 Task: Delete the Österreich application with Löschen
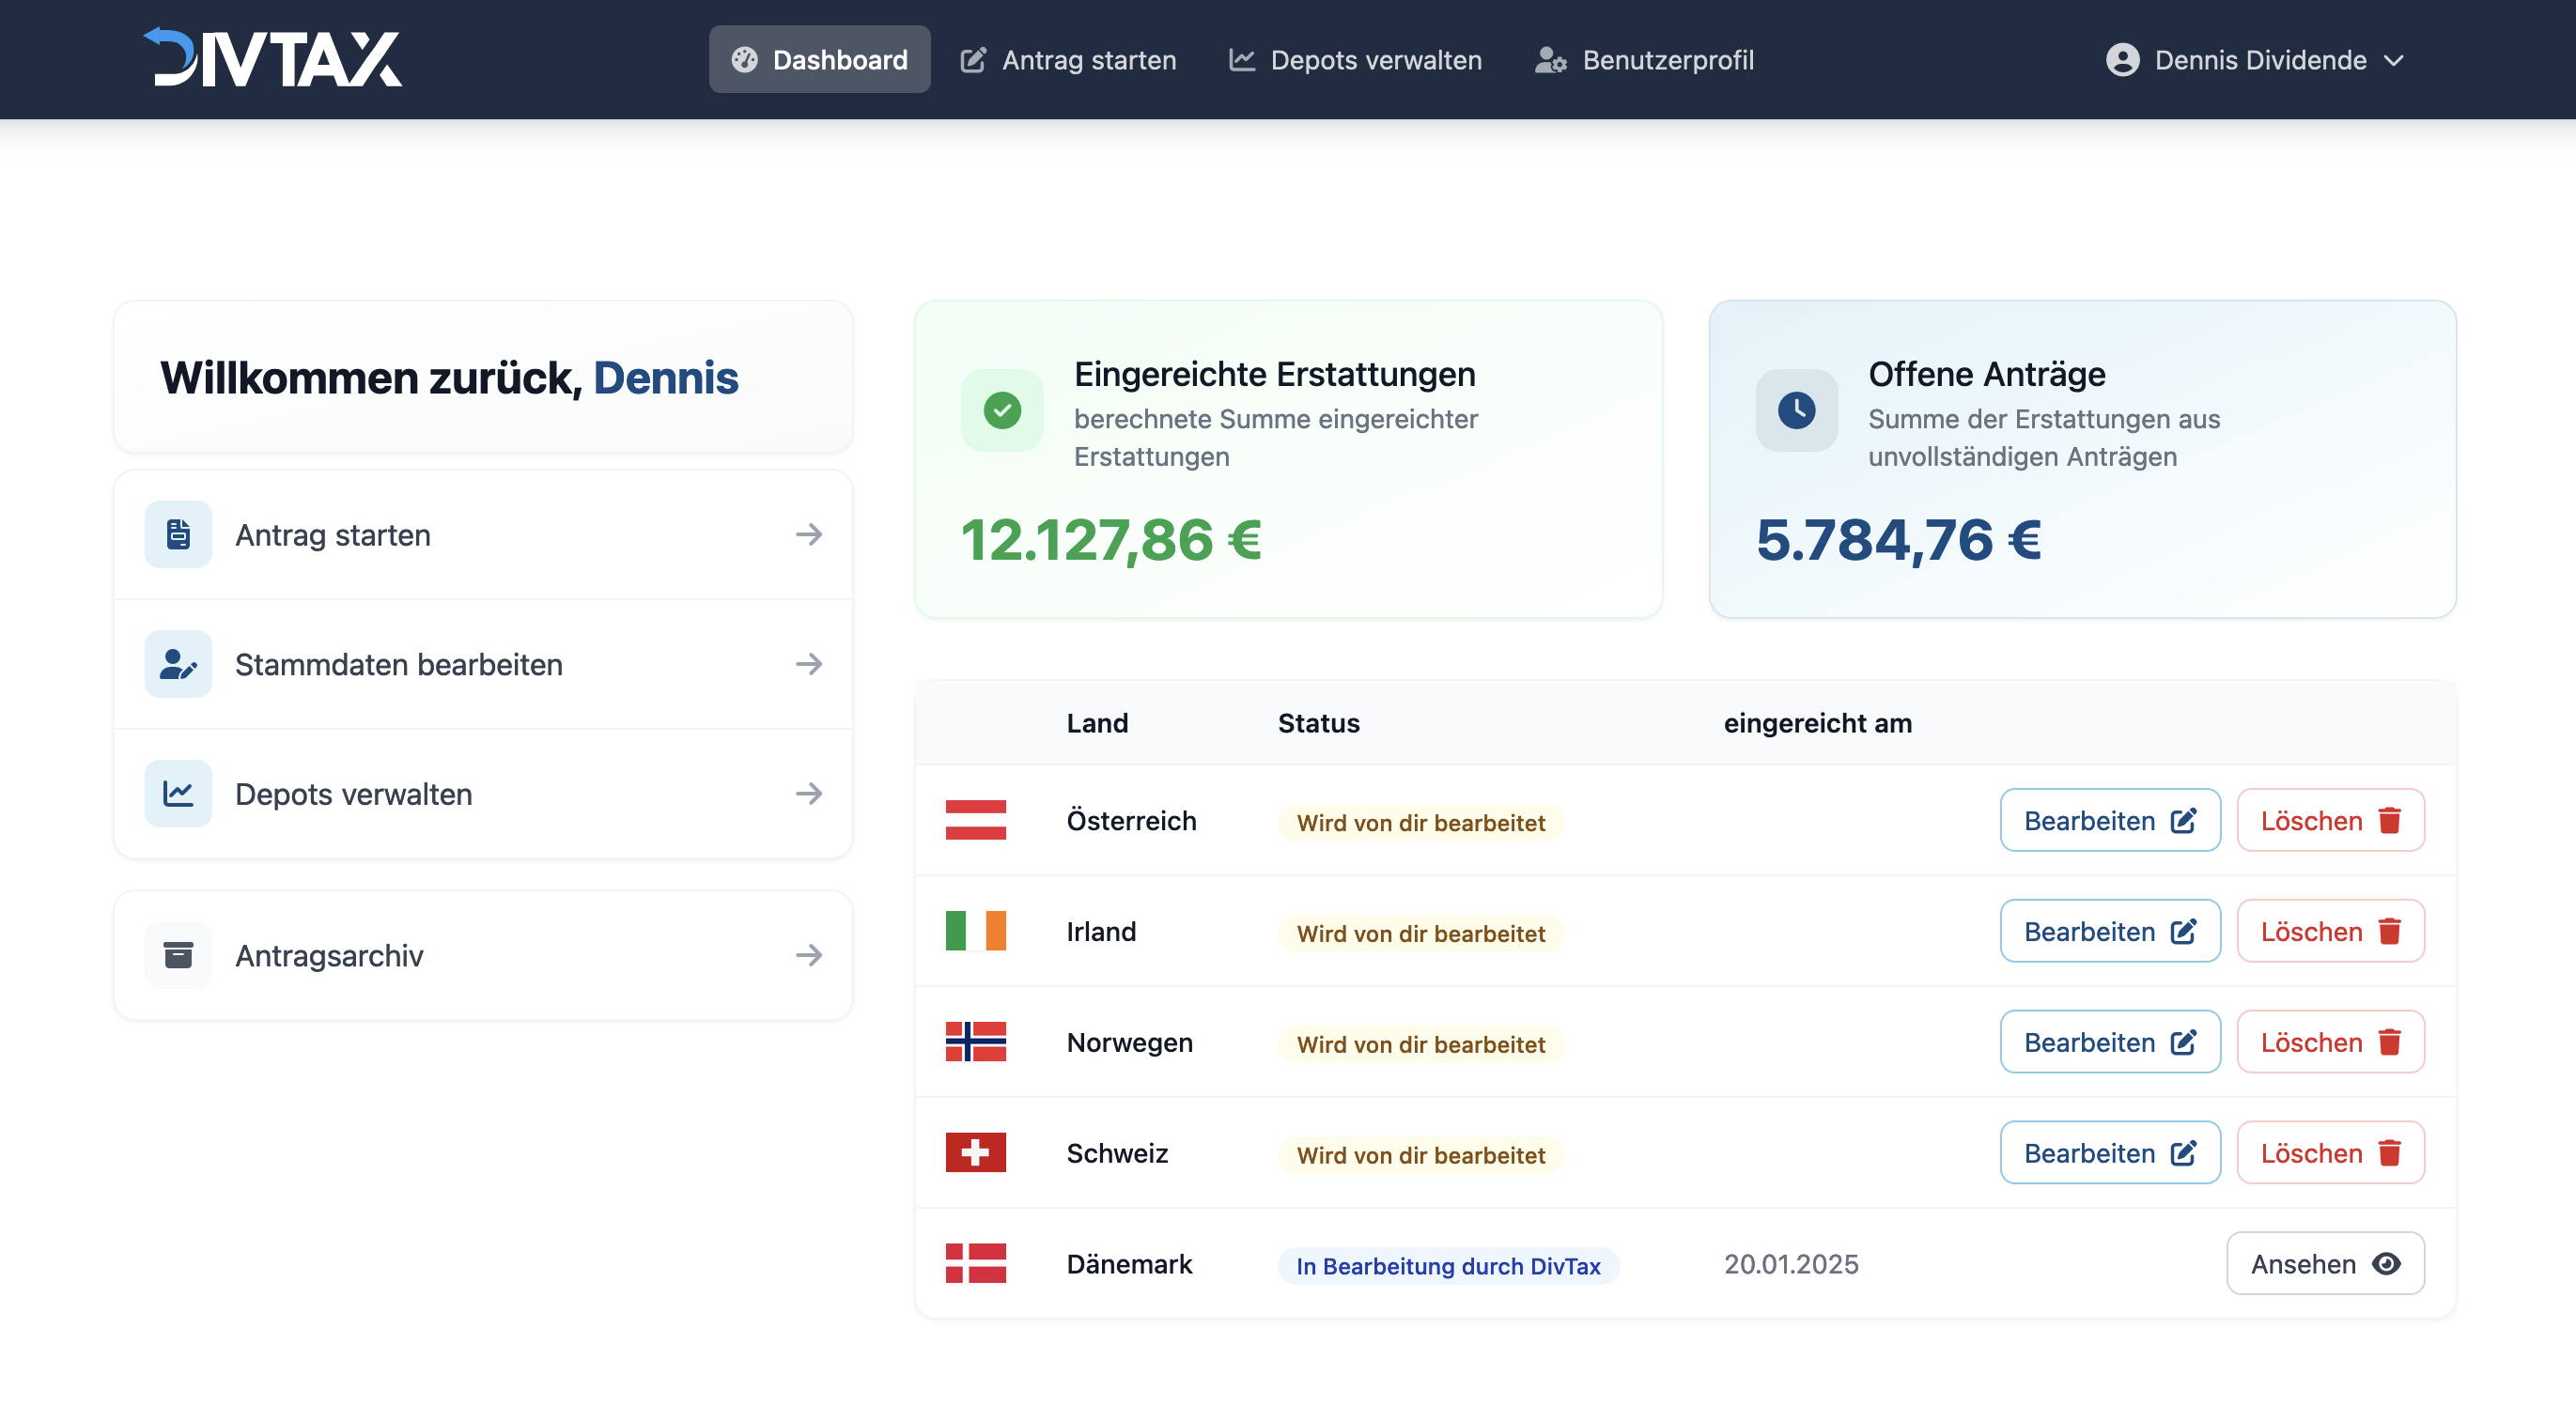click(2331, 821)
